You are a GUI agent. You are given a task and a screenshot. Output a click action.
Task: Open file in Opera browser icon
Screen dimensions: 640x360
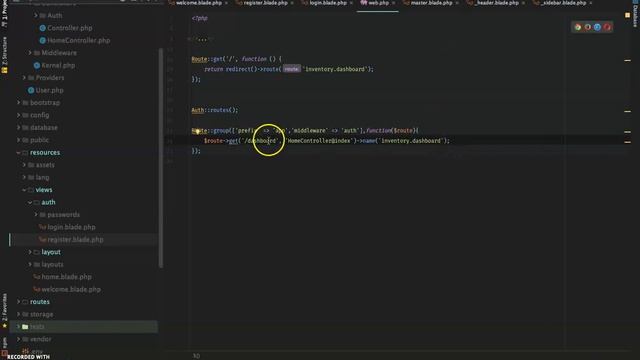point(607,27)
